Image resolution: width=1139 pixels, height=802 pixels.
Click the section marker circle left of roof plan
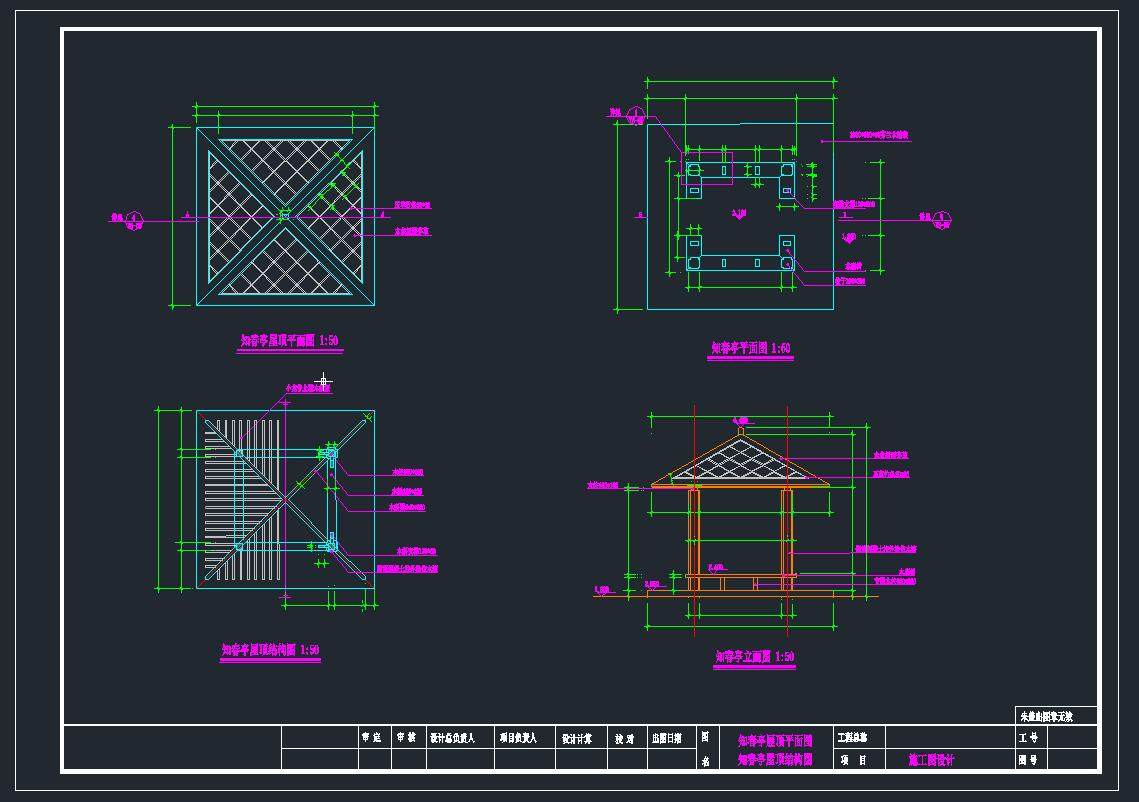136,218
